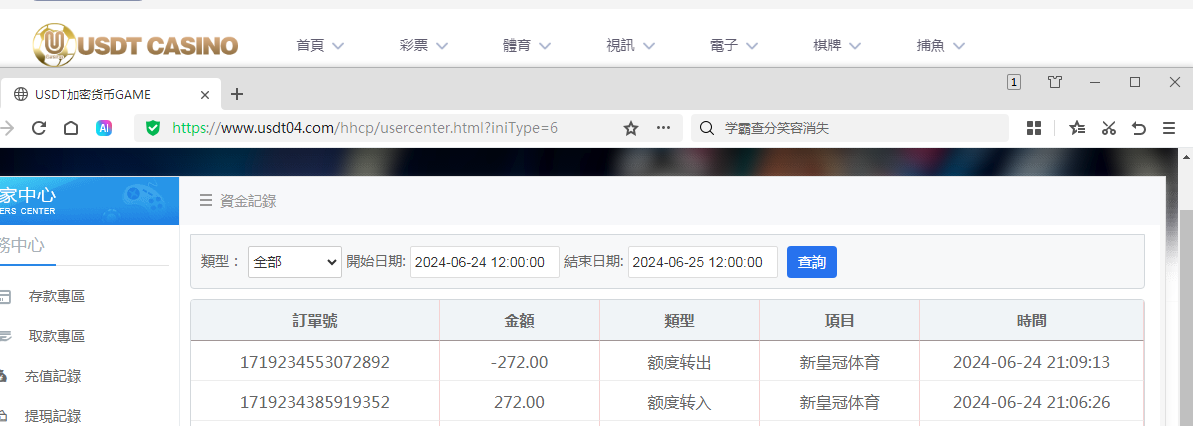Click the 存款專區 card icon
The width and height of the screenshot is (1193, 426).
5,297
